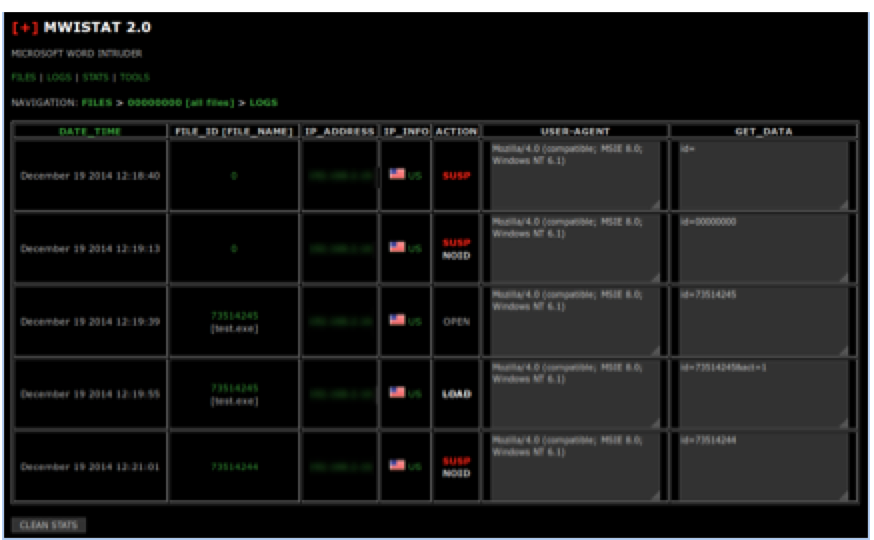
Task: Open file 73514244 in the 12:21:01 row
Action: click(x=235, y=466)
